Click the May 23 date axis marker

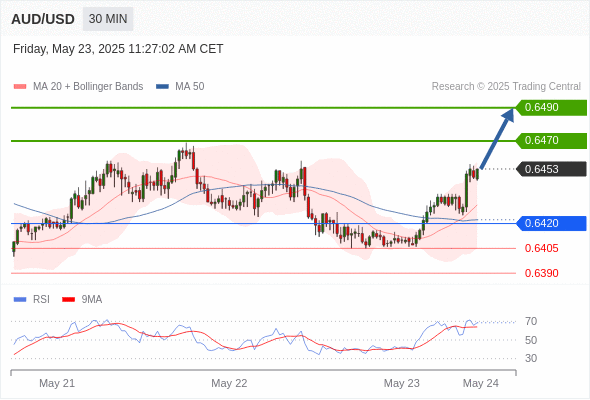(x=401, y=383)
